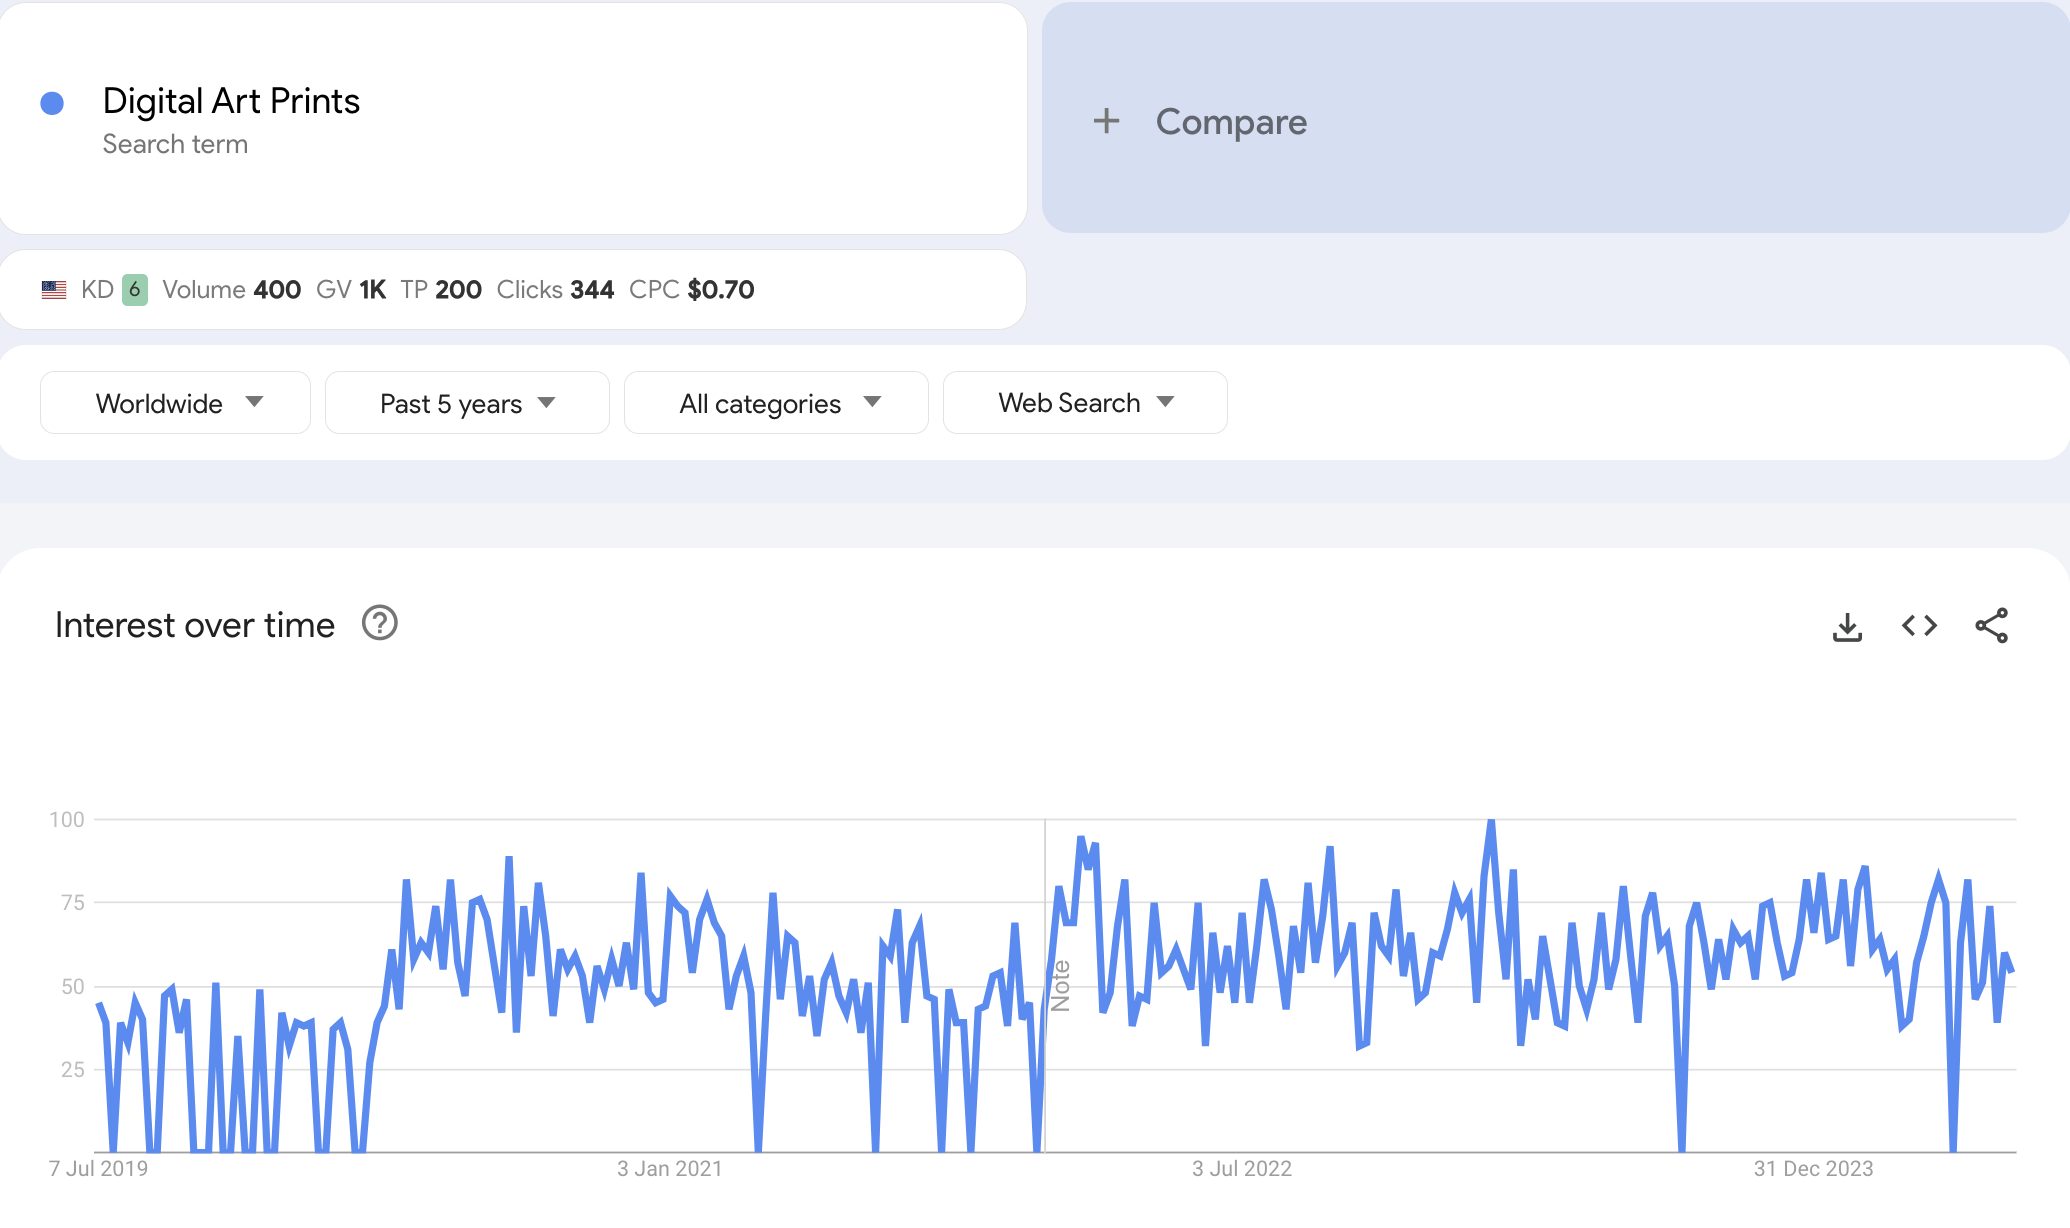
Task: Click the plus icon beside Compare
Action: 1106,121
